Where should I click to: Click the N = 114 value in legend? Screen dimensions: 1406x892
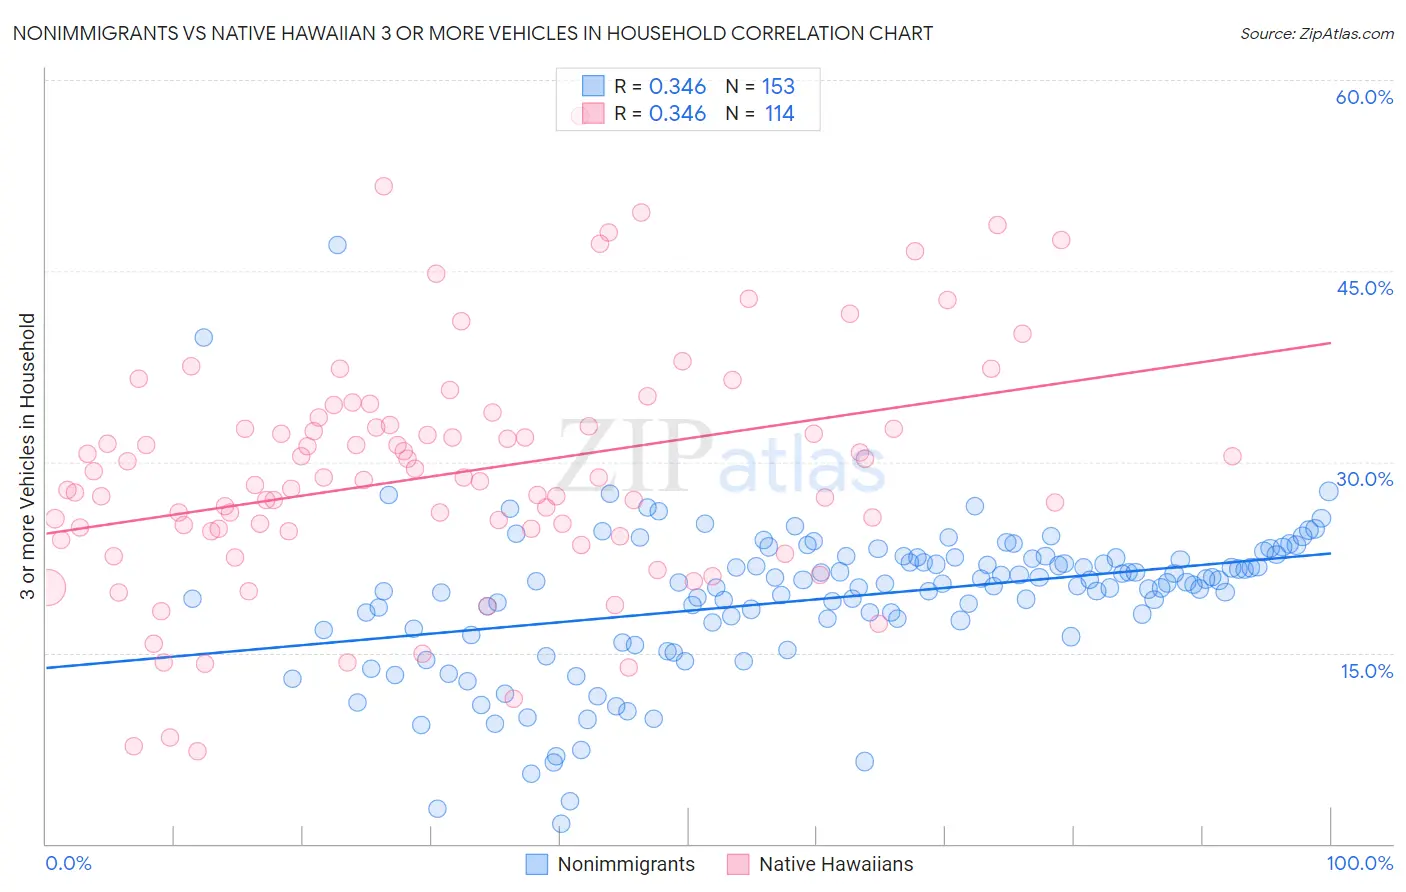(x=760, y=113)
